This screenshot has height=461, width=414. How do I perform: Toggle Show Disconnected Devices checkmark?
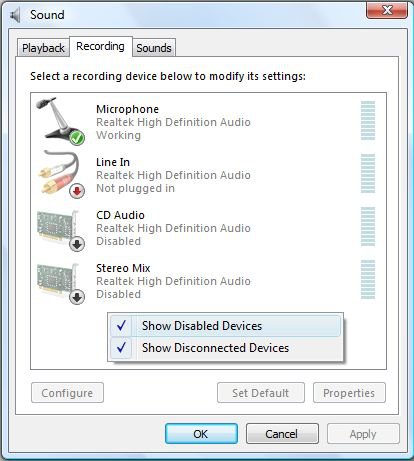click(x=121, y=348)
